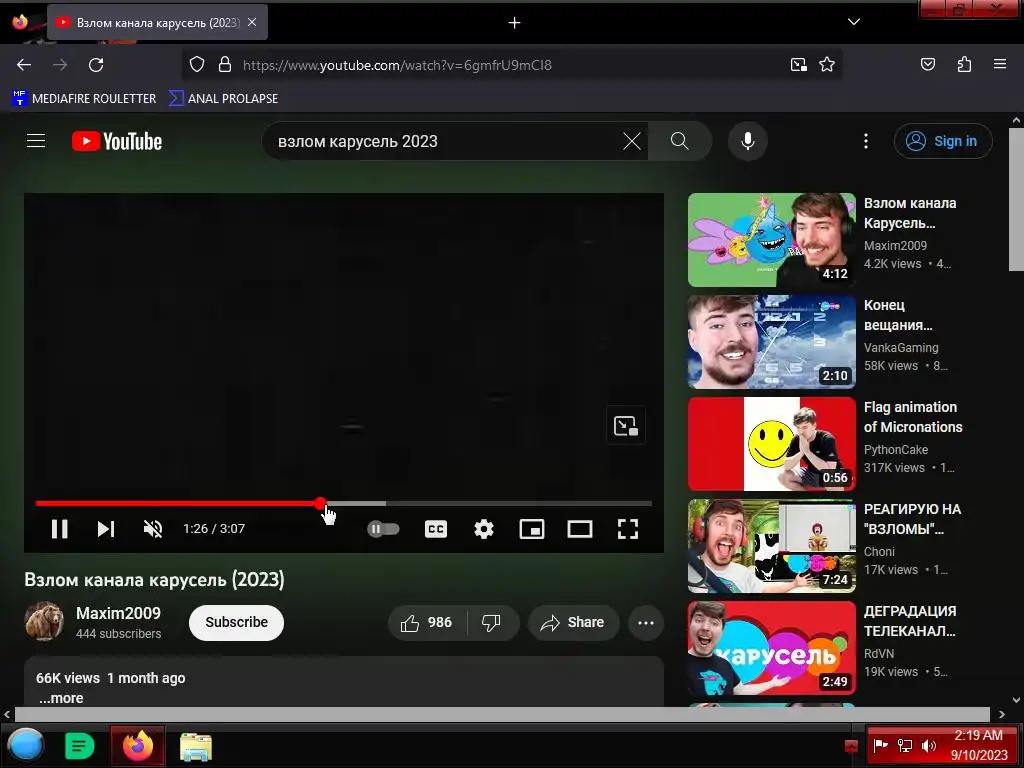Skip to the next video
Image resolution: width=1024 pixels, height=768 pixels.
coord(106,529)
